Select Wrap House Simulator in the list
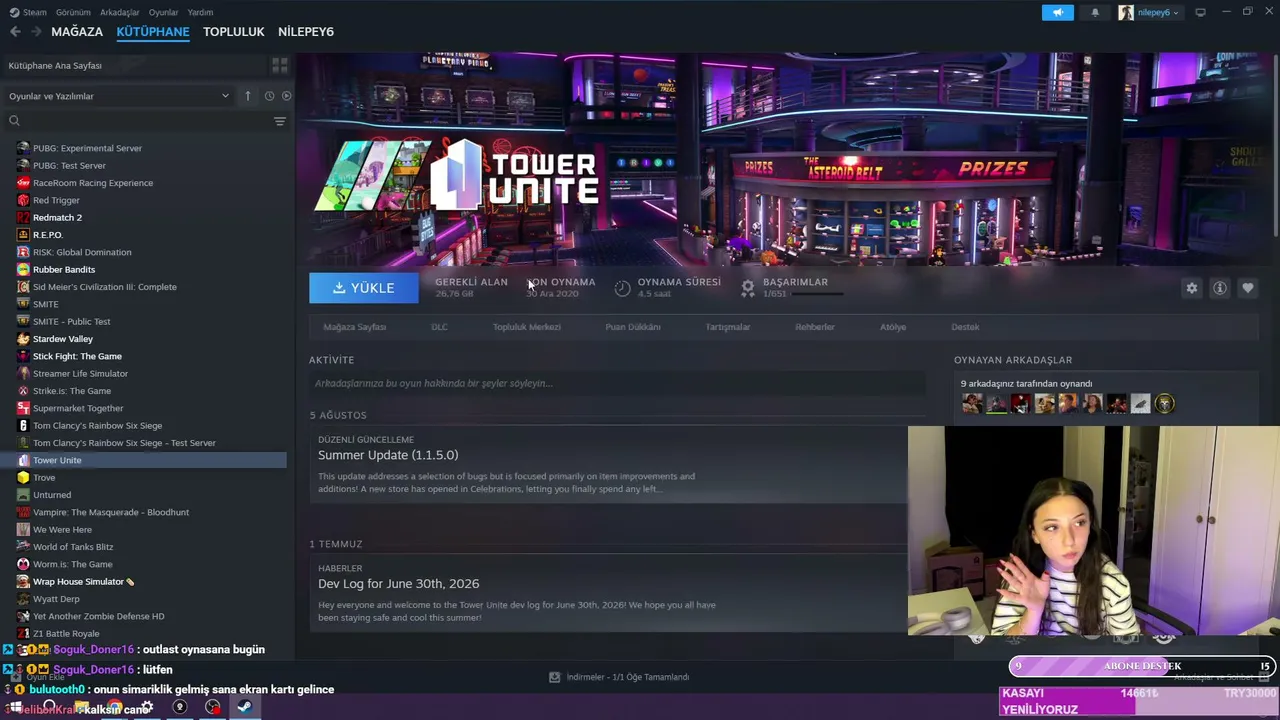The height and width of the screenshot is (720, 1280). (78, 582)
